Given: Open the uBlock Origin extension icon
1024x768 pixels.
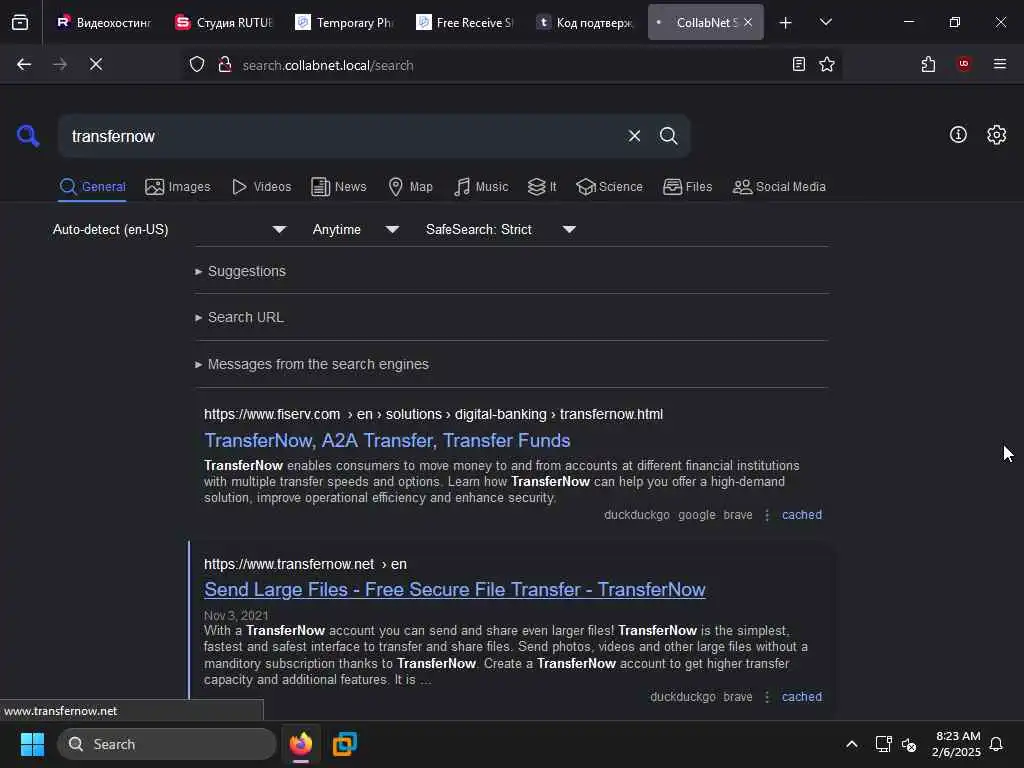Looking at the screenshot, I should click(x=964, y=64).
